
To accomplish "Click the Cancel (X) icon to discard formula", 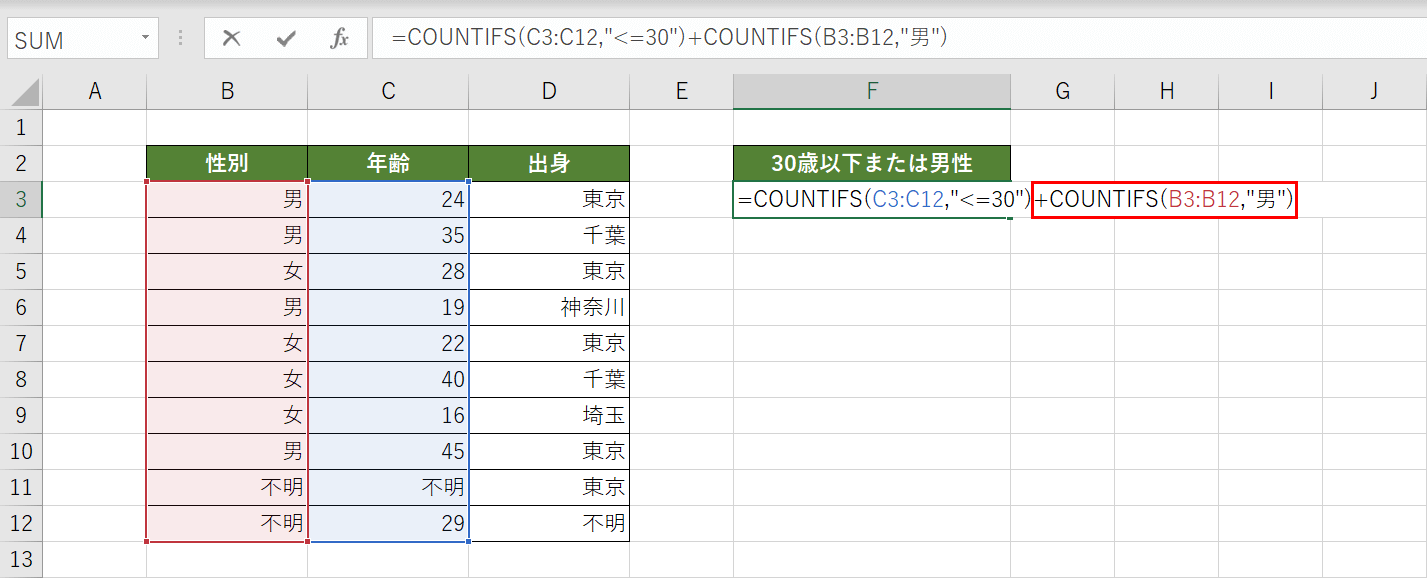I will click(x=231, y=39).
